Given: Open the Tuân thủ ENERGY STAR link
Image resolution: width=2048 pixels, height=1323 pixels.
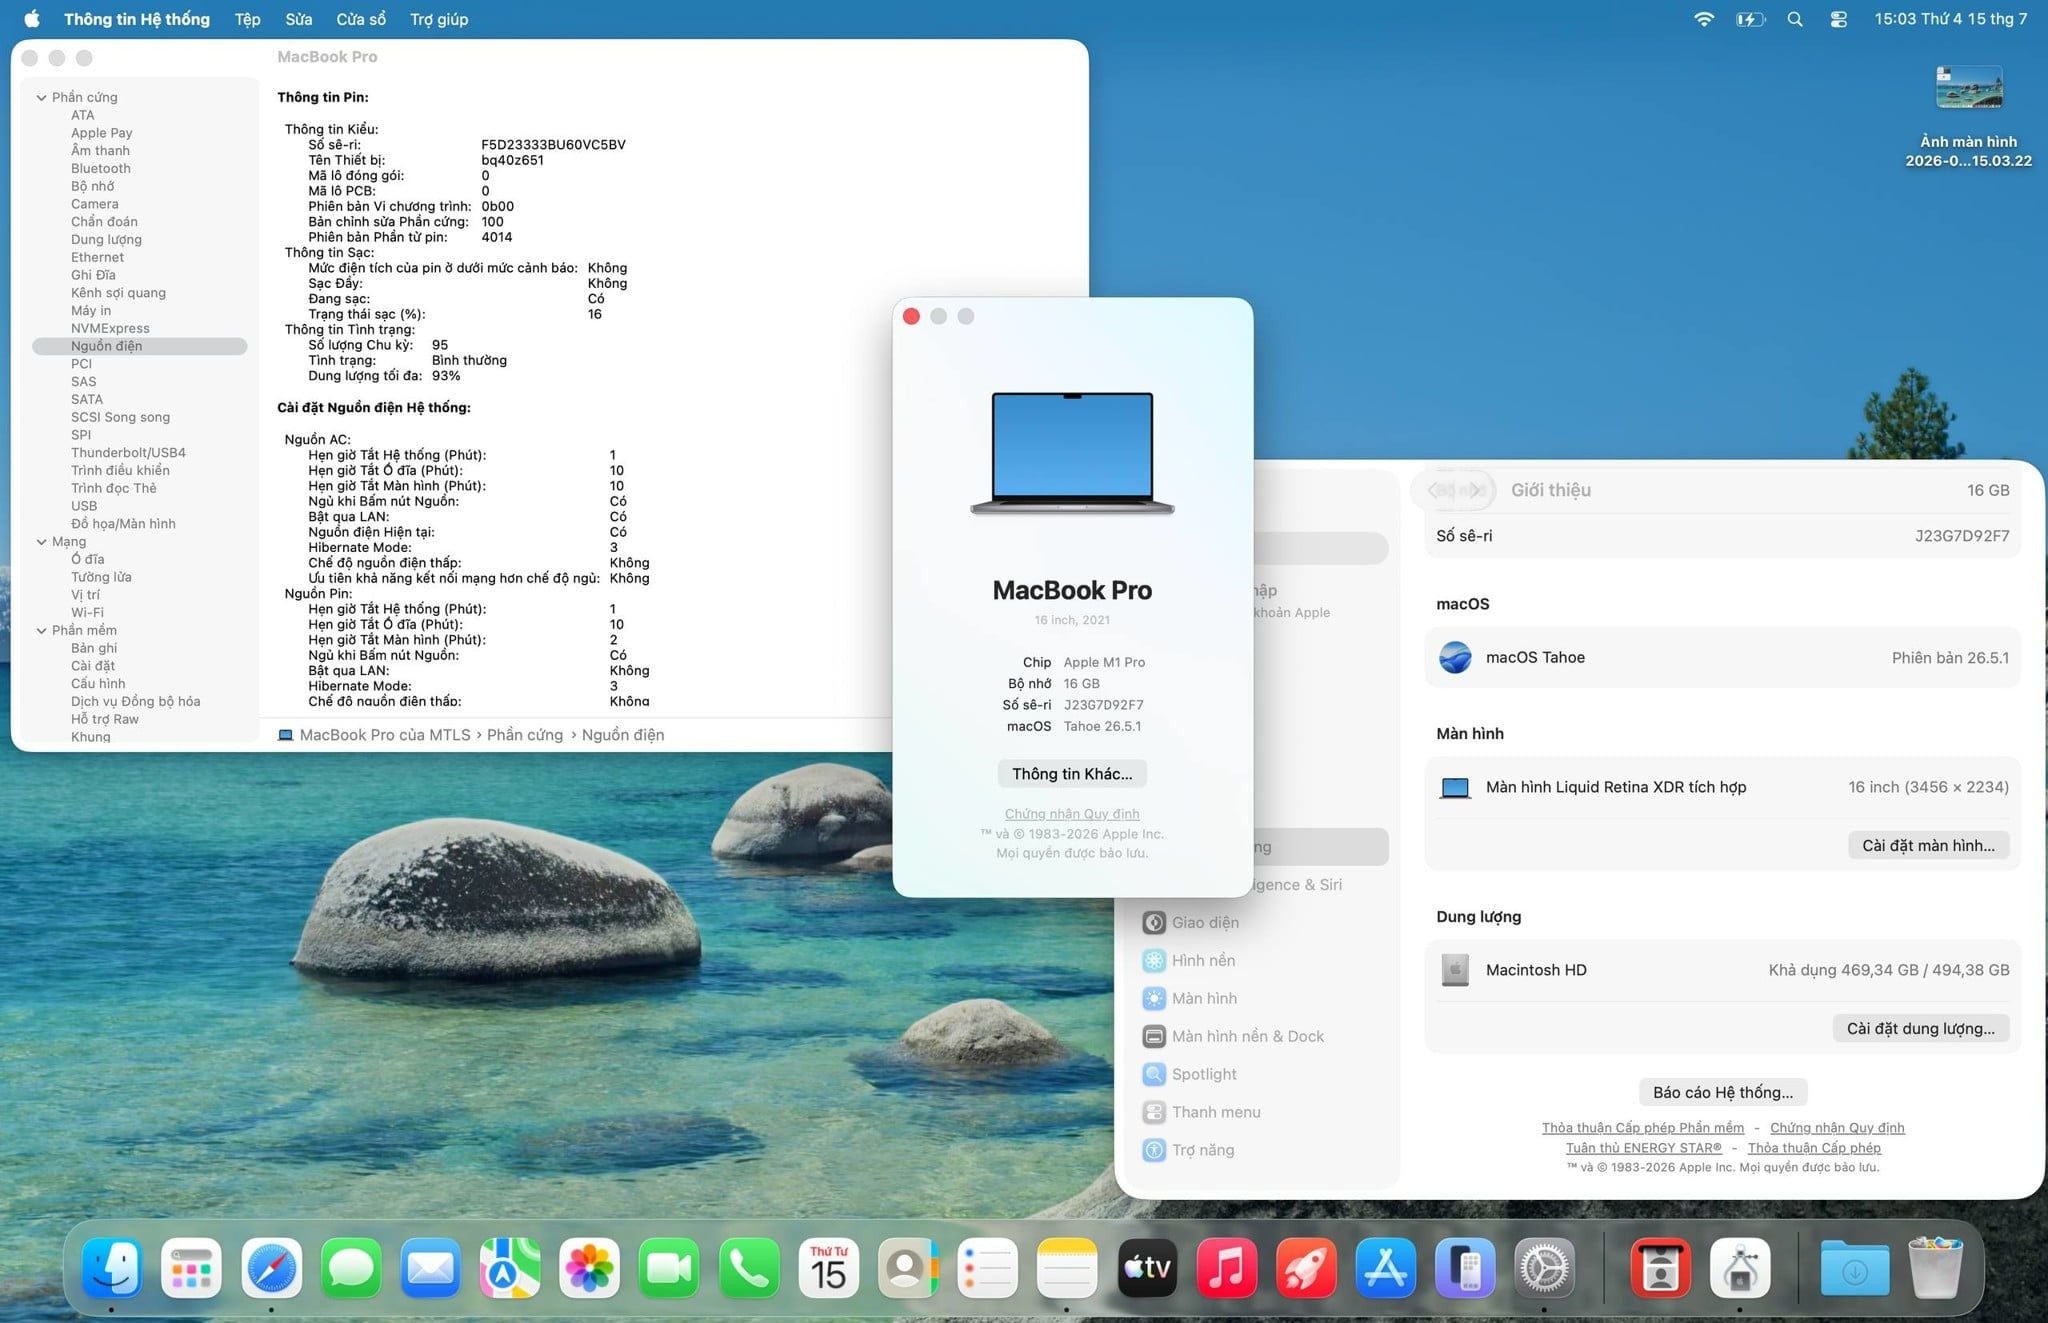Looking at the screenshot, I should [1643, 1148].
